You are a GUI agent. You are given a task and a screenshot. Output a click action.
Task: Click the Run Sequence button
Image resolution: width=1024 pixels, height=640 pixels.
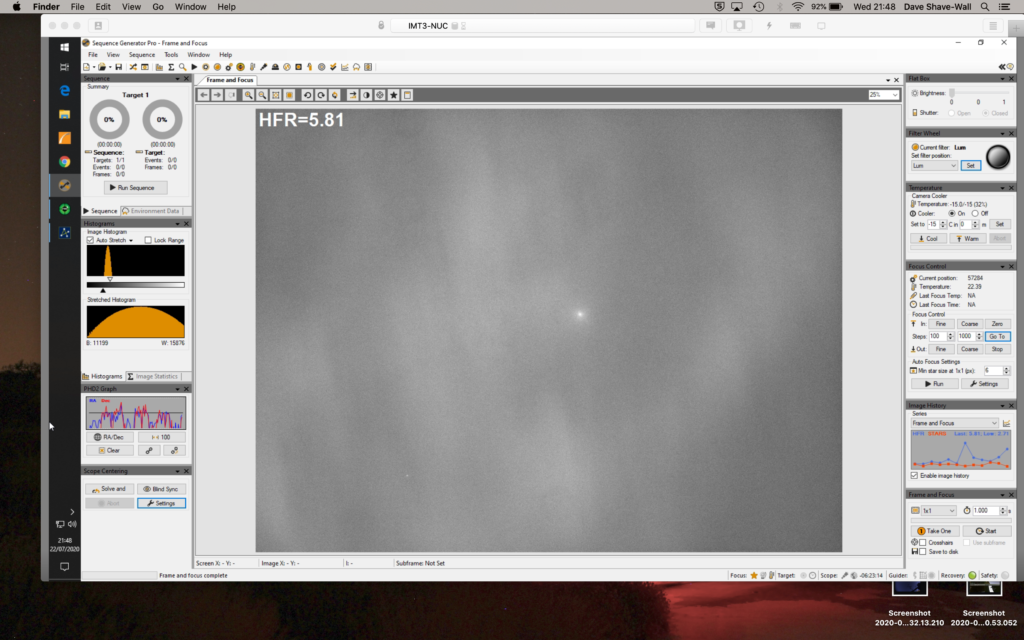tap(135, 187)
